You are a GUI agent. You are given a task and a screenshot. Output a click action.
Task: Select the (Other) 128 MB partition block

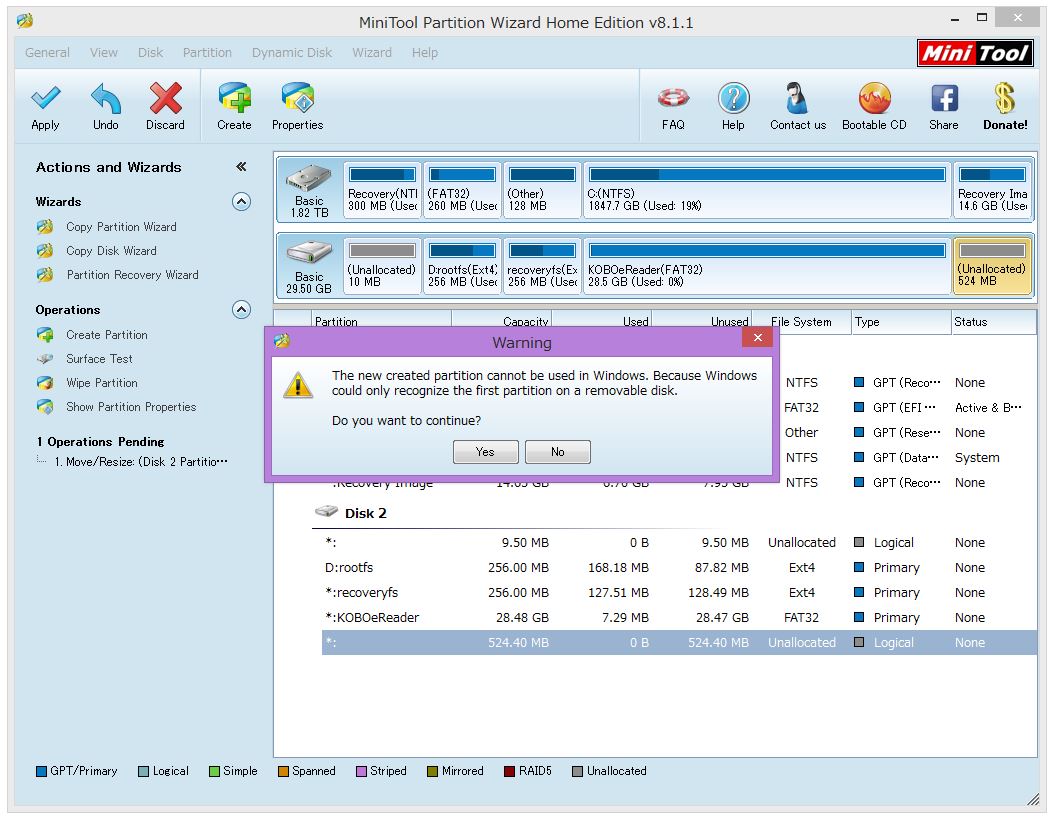(x=542, y=190)
